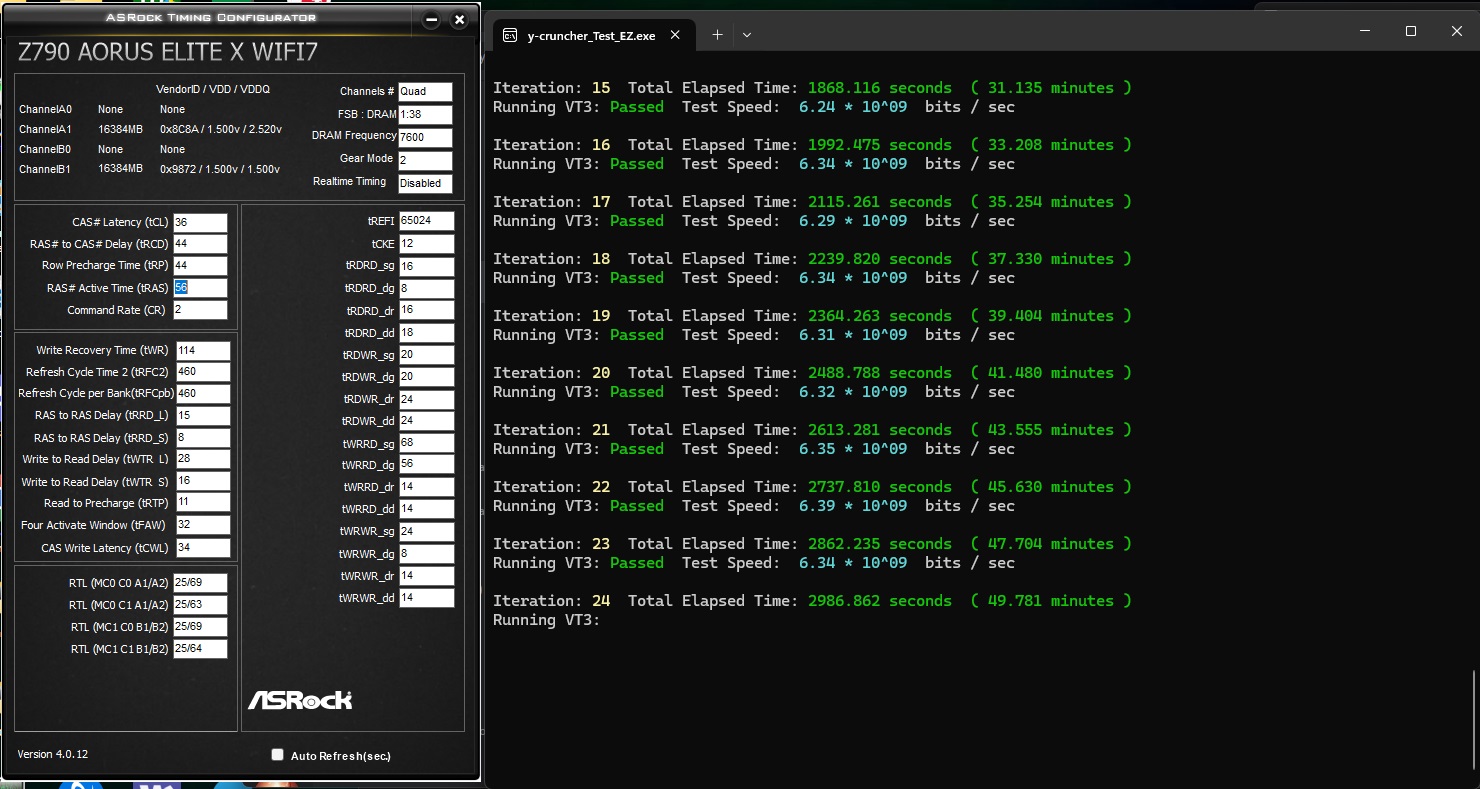Screen dimensions: 1480x789
Task: Click the Channels # field showing Quad
Action: point(425,91)
